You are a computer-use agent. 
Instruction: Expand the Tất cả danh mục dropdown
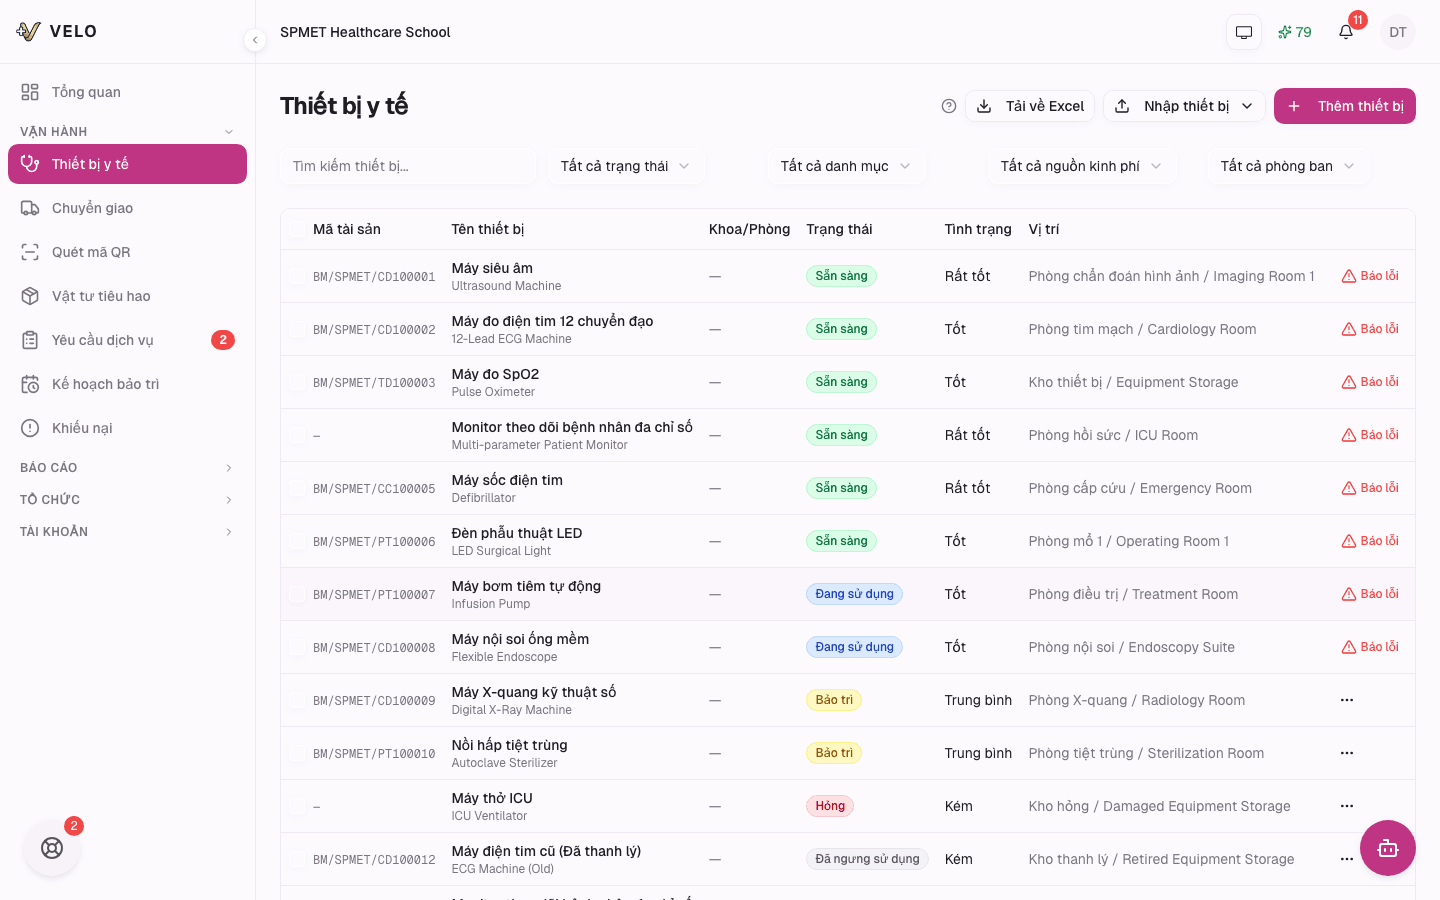(846, 166)
